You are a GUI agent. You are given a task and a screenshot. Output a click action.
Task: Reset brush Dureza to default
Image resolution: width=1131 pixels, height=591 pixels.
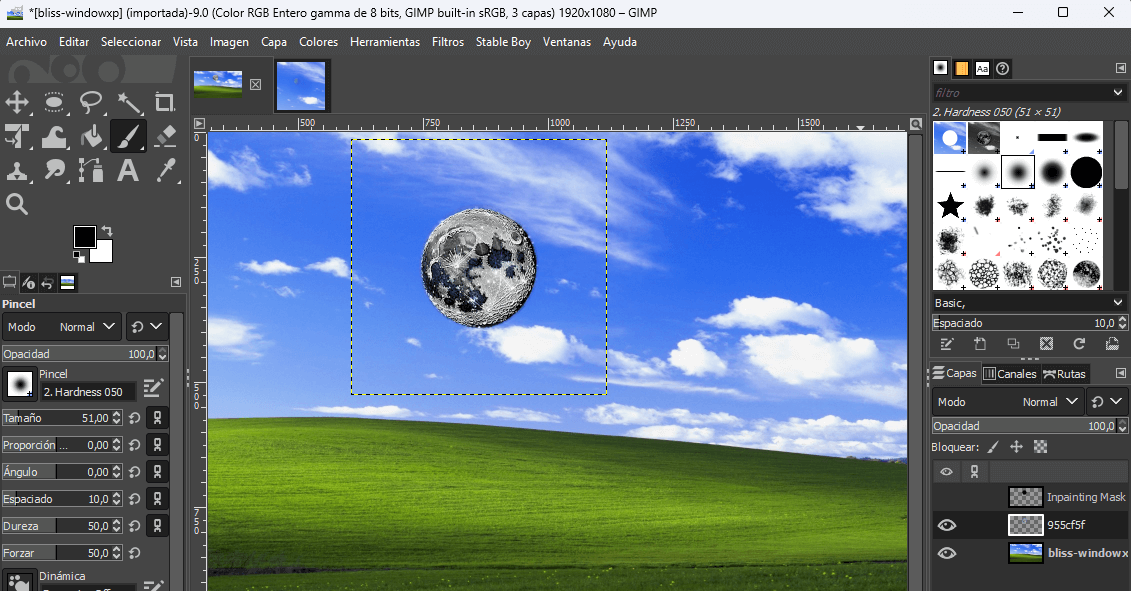[135, 526]
